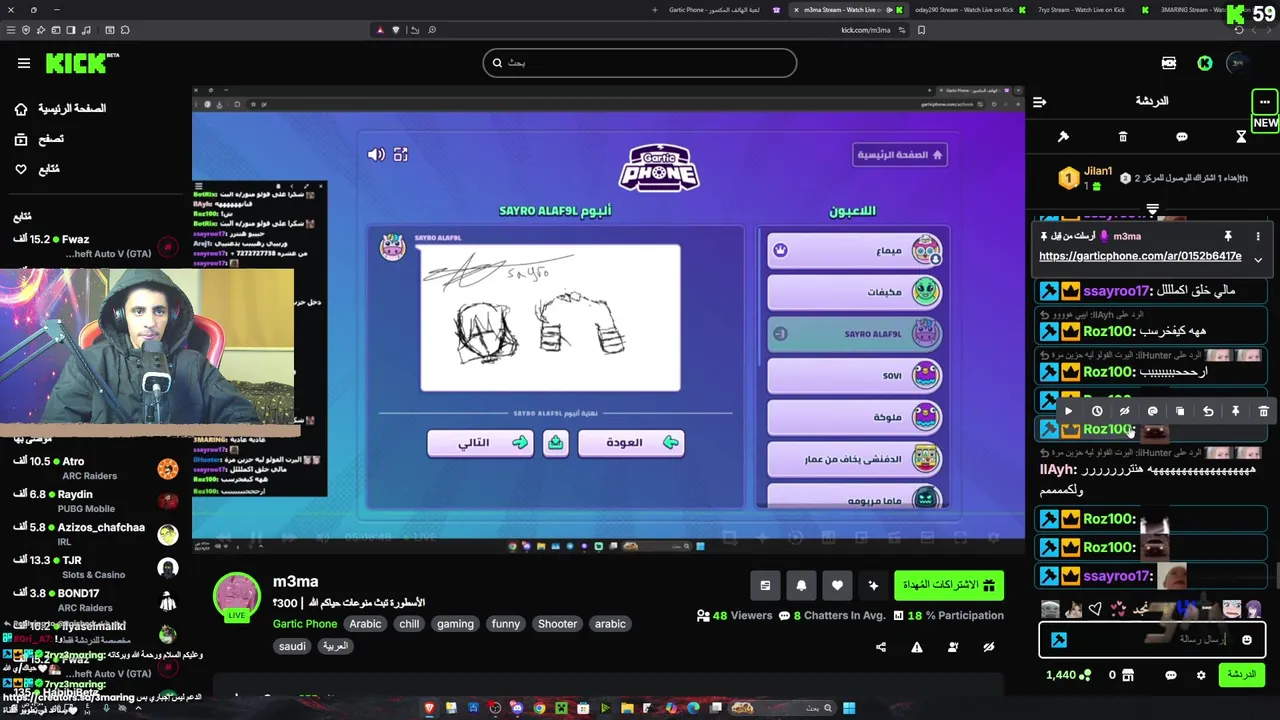Click the 1,440 channel points counter
Image resolution: width=1280 pixels, height=720 pixels.
tap(1068, 675)
